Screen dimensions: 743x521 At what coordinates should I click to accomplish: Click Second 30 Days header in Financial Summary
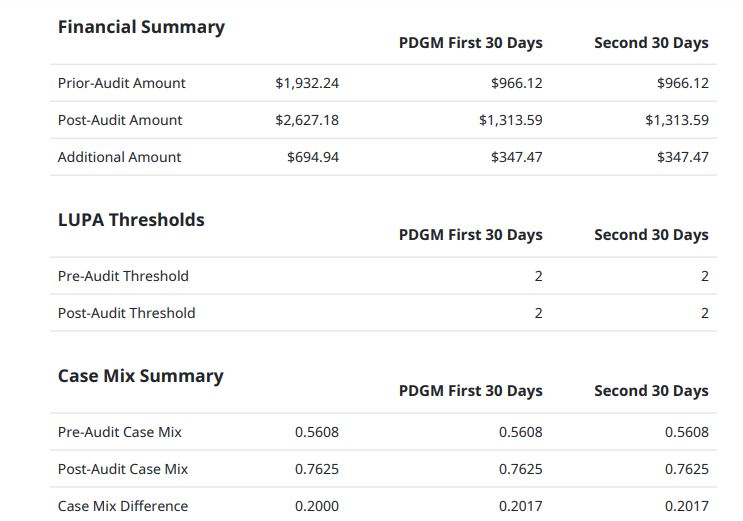click(651, 43)
